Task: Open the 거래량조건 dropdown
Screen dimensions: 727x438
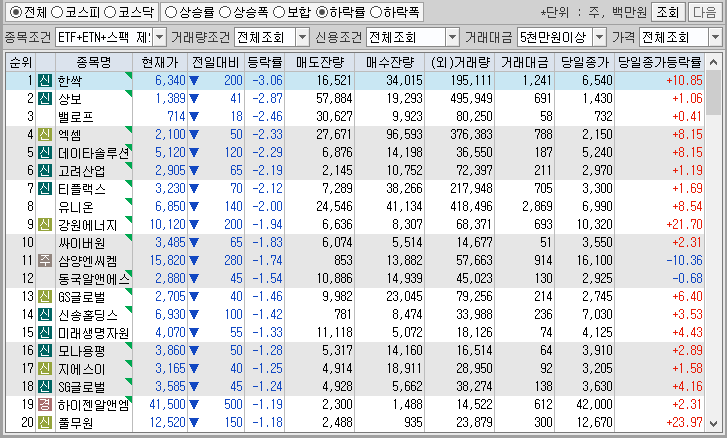Action: [302, 37]
